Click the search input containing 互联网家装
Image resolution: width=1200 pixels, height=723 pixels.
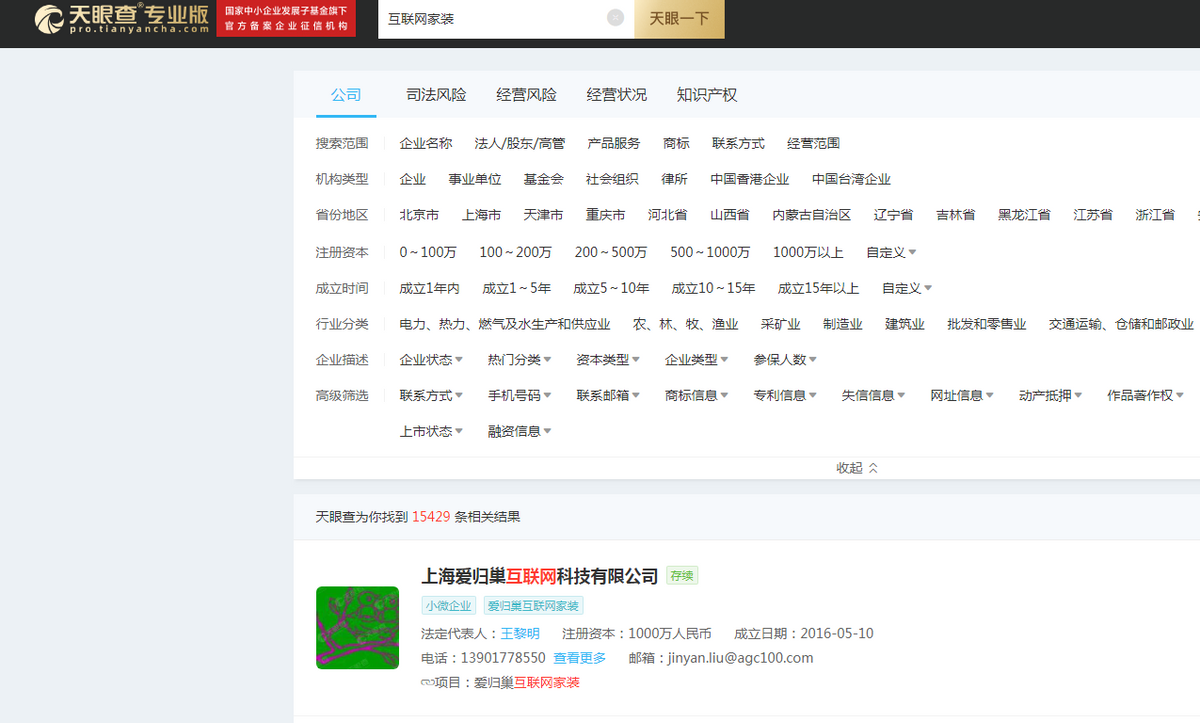point(492,18)
